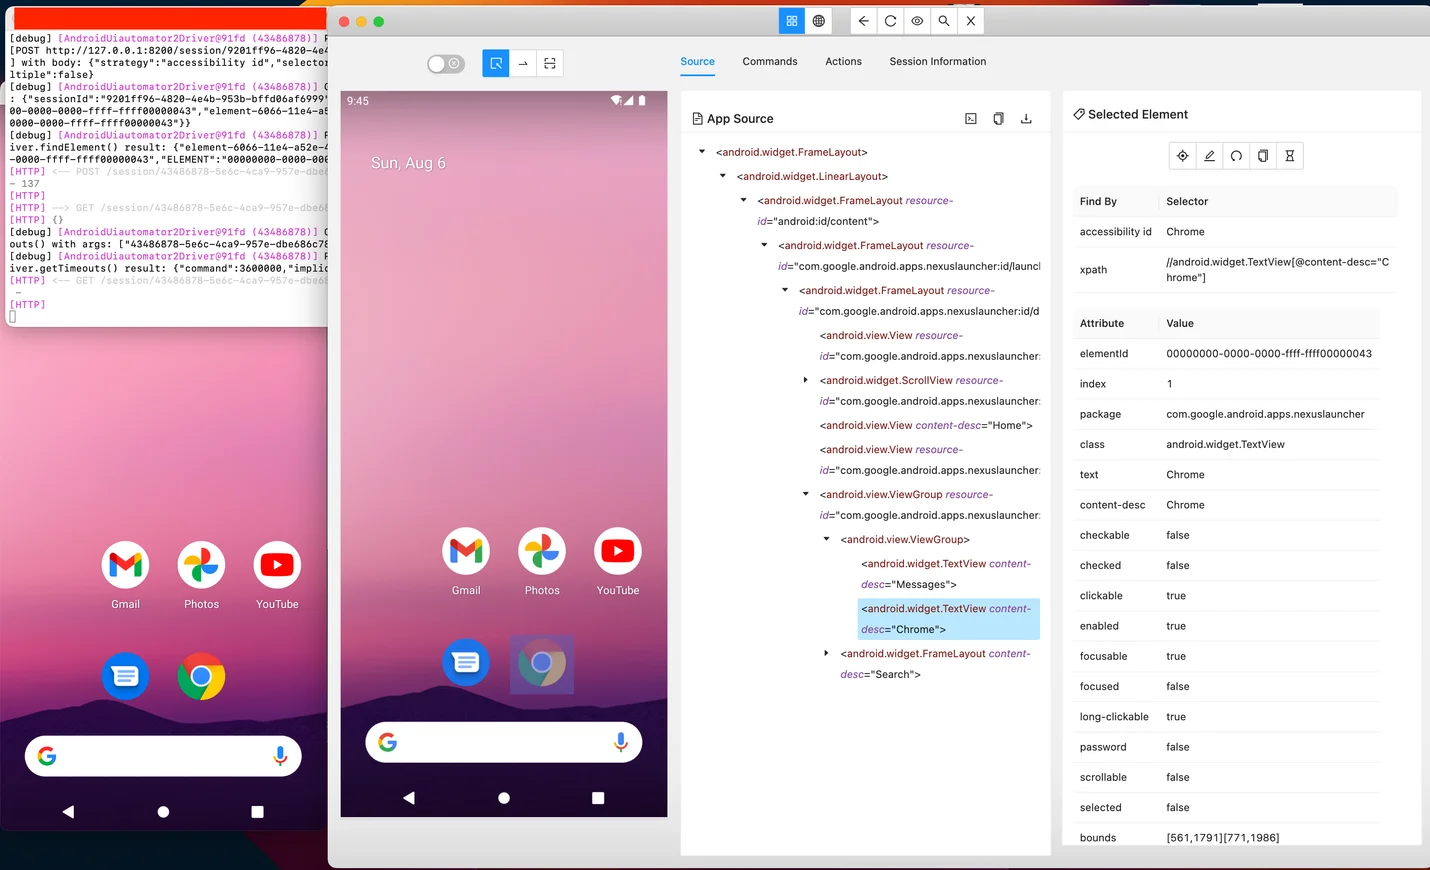Image resolution: width=1430 pixels, height=870 pixels.
Task: Click Messages icon in the Inspector screenshot
Action: [x=466, y=663]
